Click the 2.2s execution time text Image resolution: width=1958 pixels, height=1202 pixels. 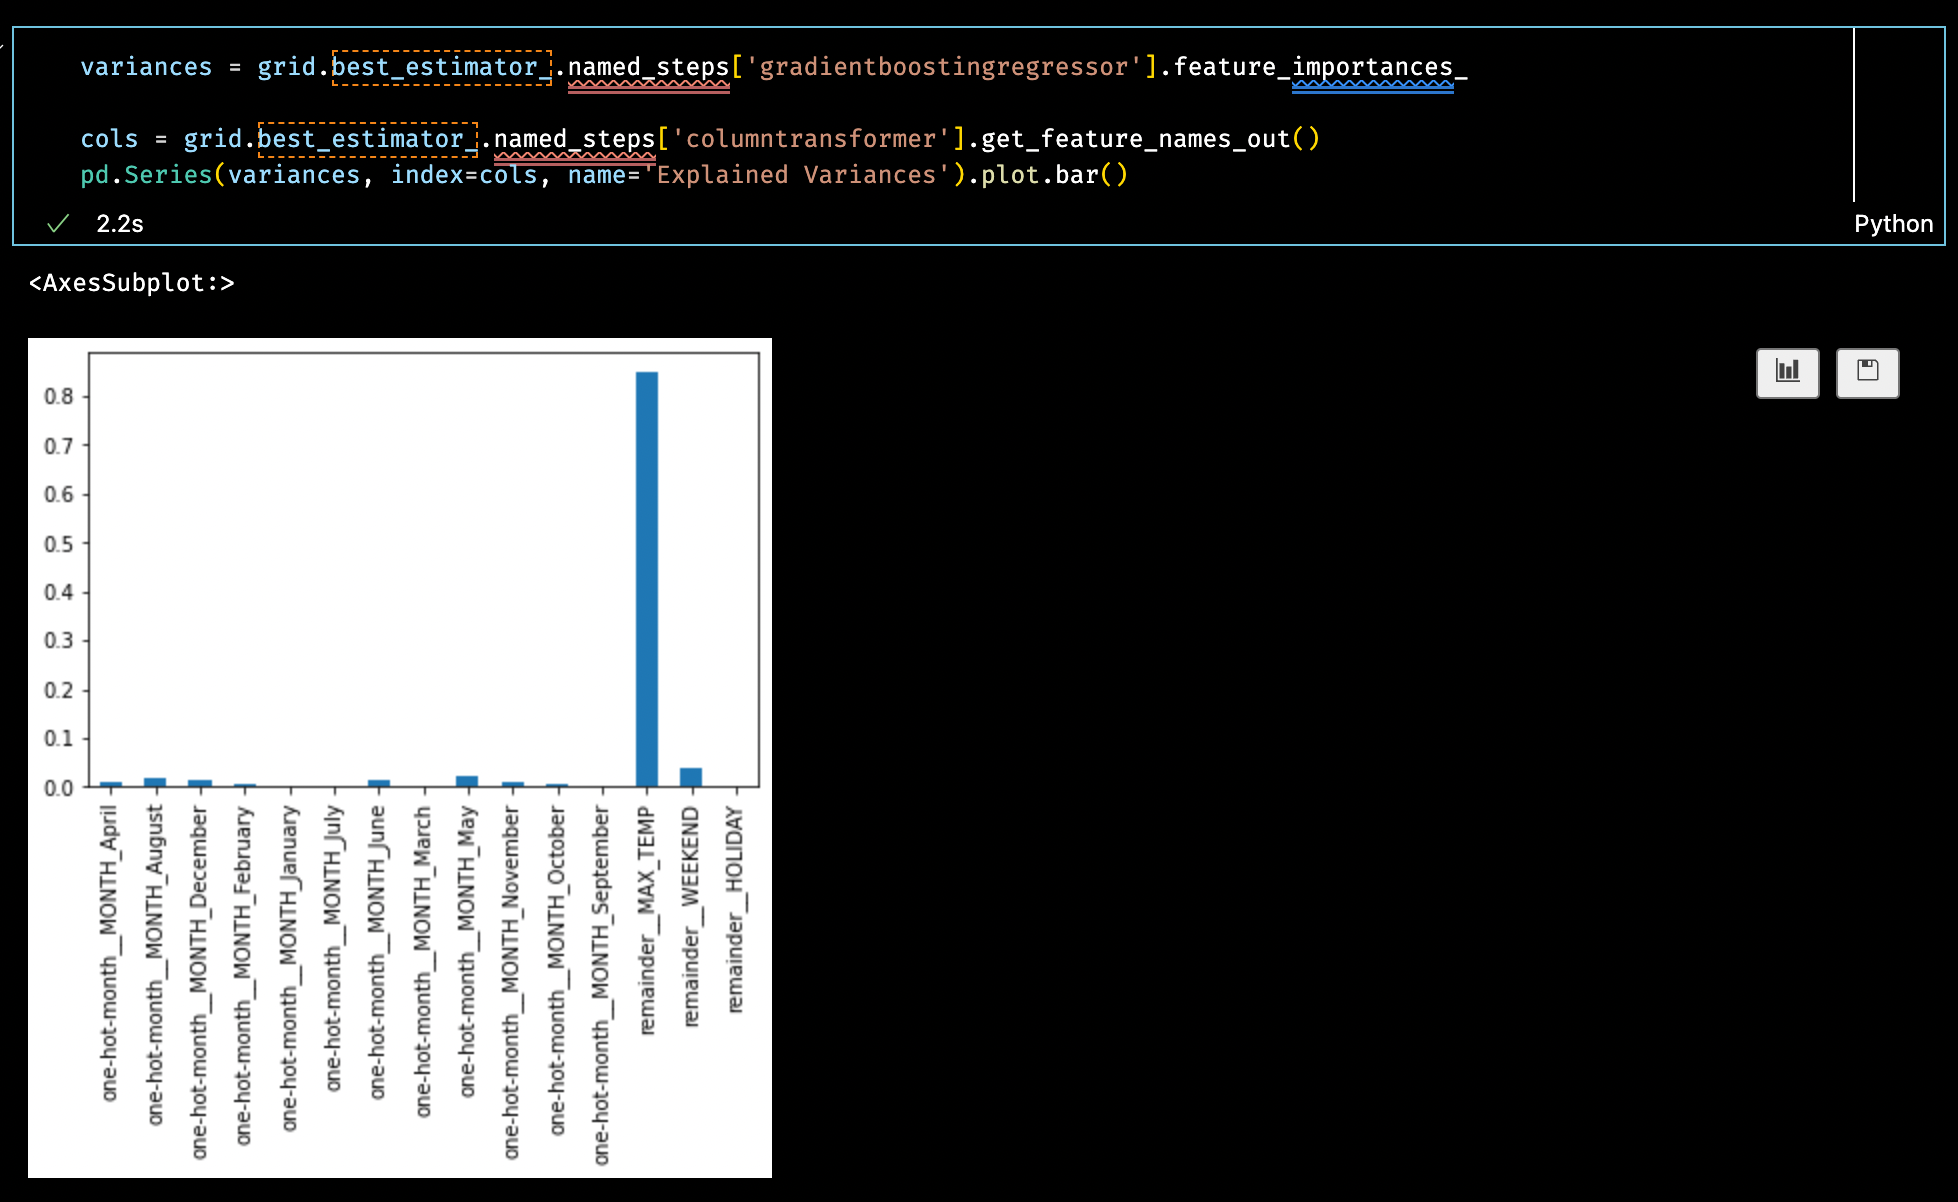click(x=120, y=223)
